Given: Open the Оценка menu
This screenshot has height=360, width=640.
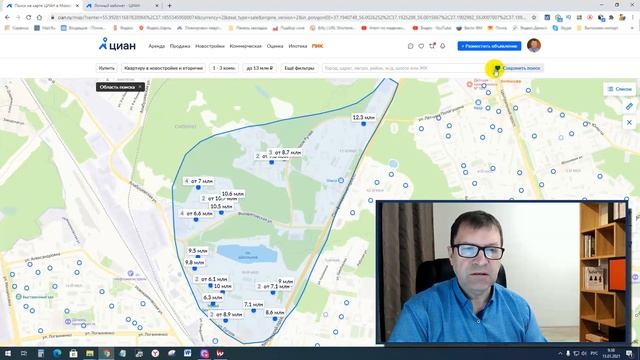Looking at the screenshot, I should point(275,46).
